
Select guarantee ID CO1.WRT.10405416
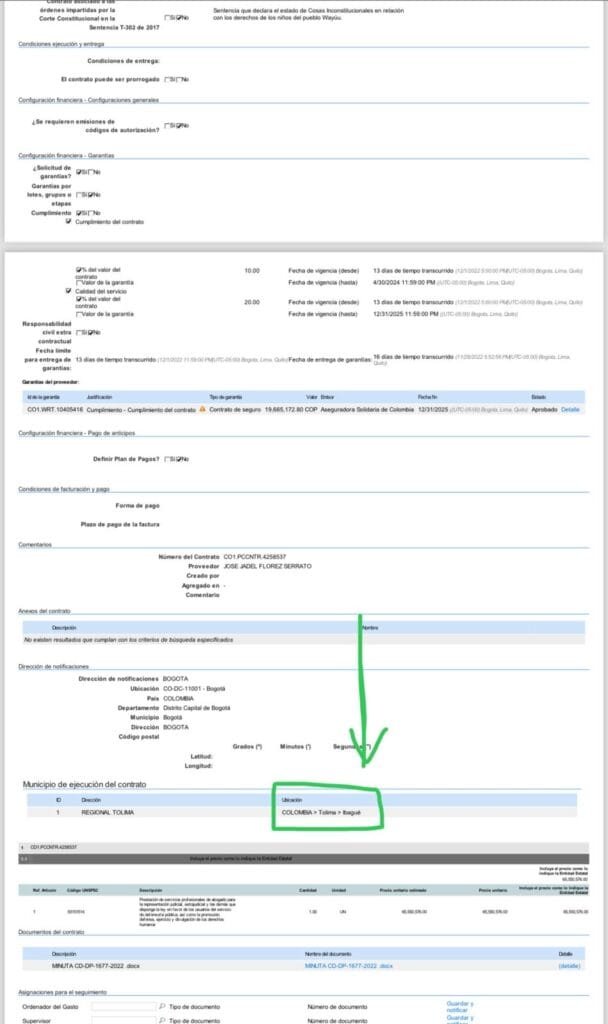(55, 409)
